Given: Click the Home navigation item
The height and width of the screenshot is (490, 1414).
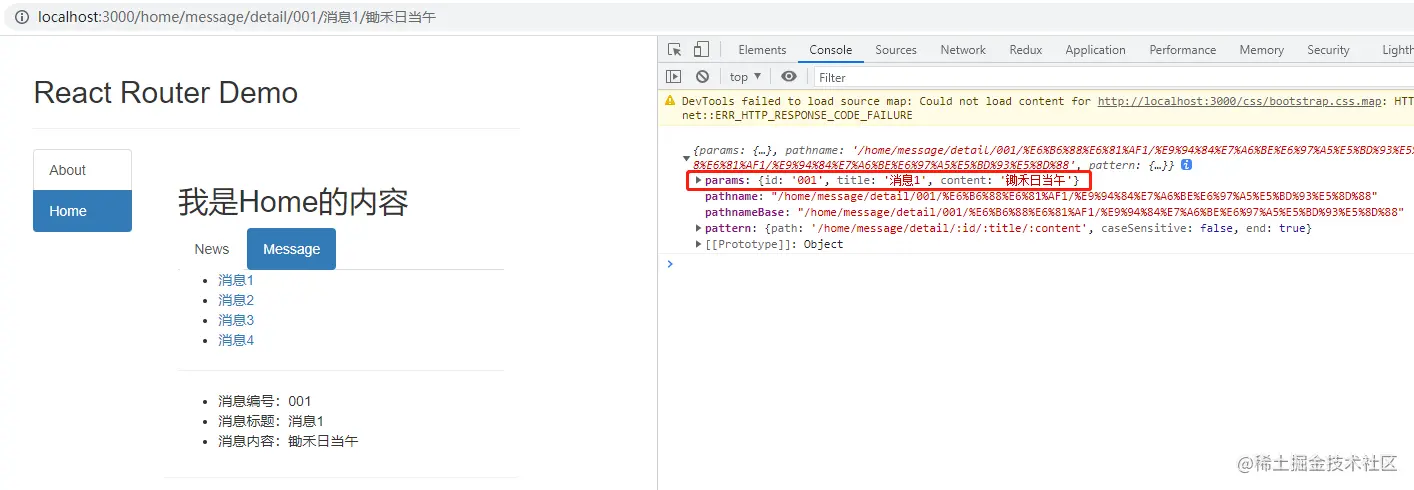Looking at the screenshot, I should (x=82, y=211).
